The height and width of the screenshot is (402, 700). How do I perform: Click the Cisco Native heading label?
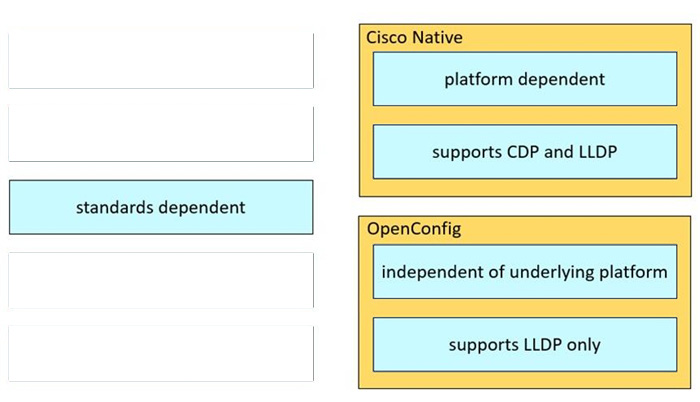tap(414, 37)
